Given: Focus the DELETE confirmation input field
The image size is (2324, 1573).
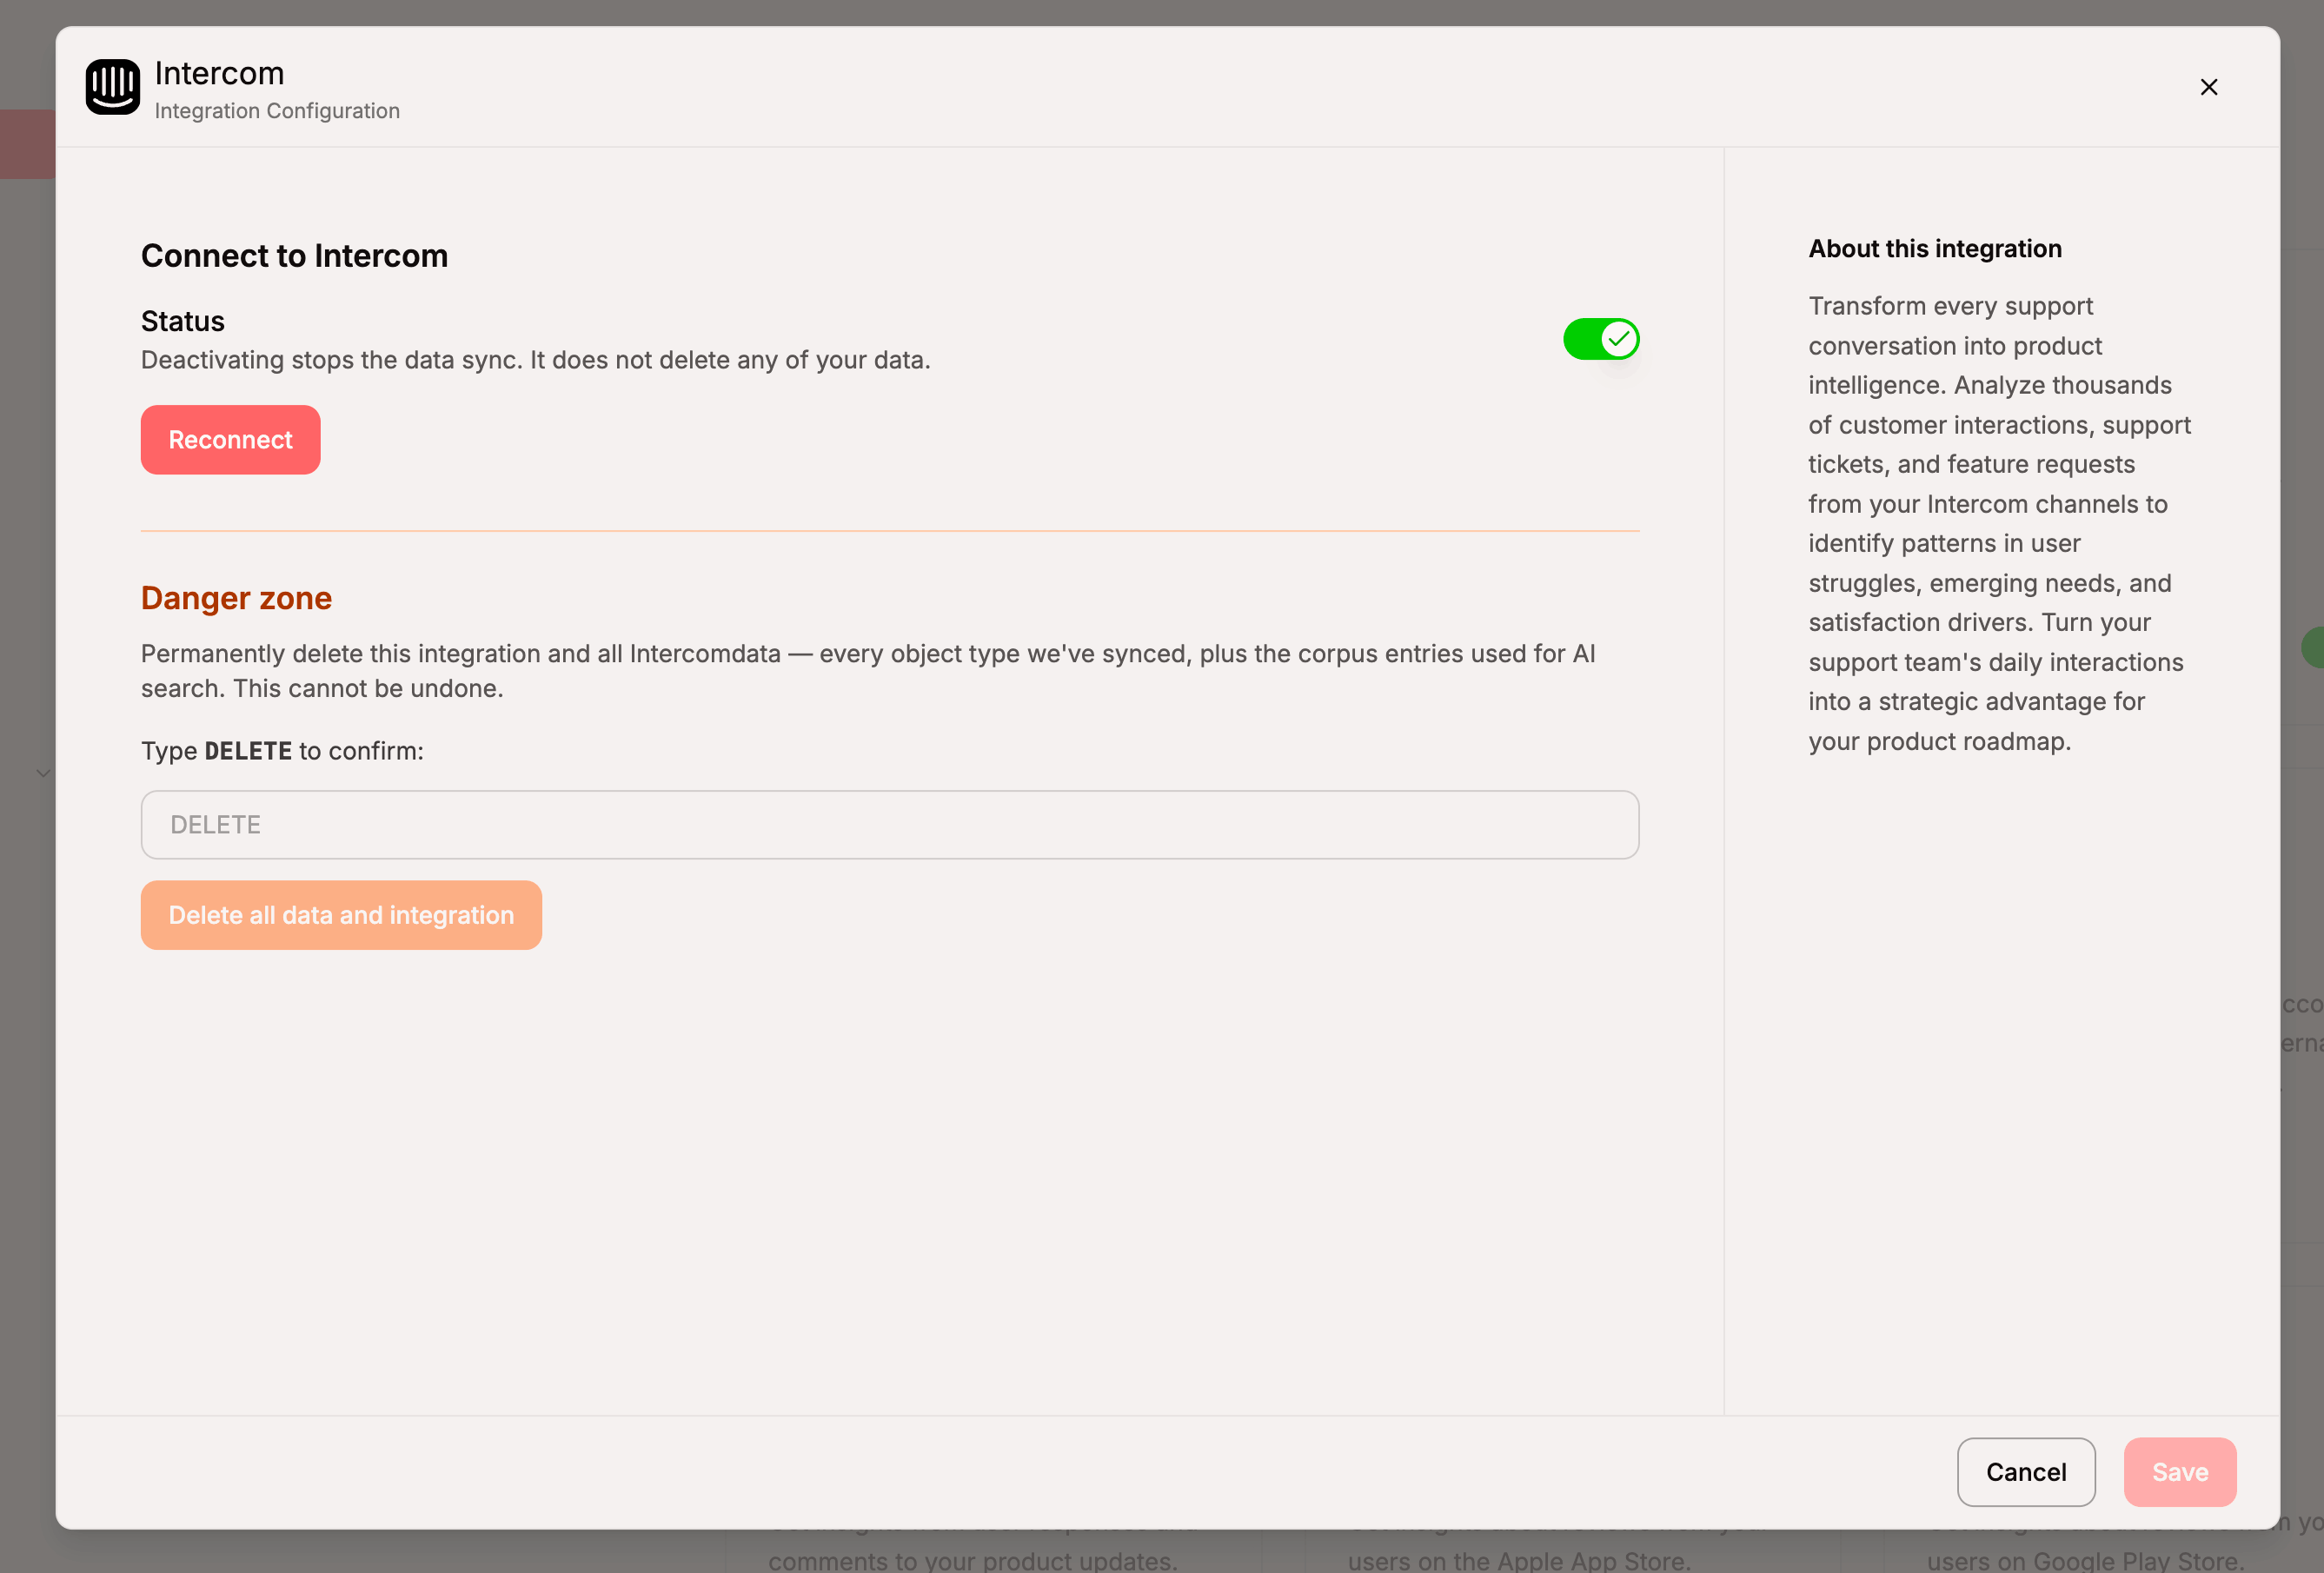Looking at the screenshot, I should point(889,825).
